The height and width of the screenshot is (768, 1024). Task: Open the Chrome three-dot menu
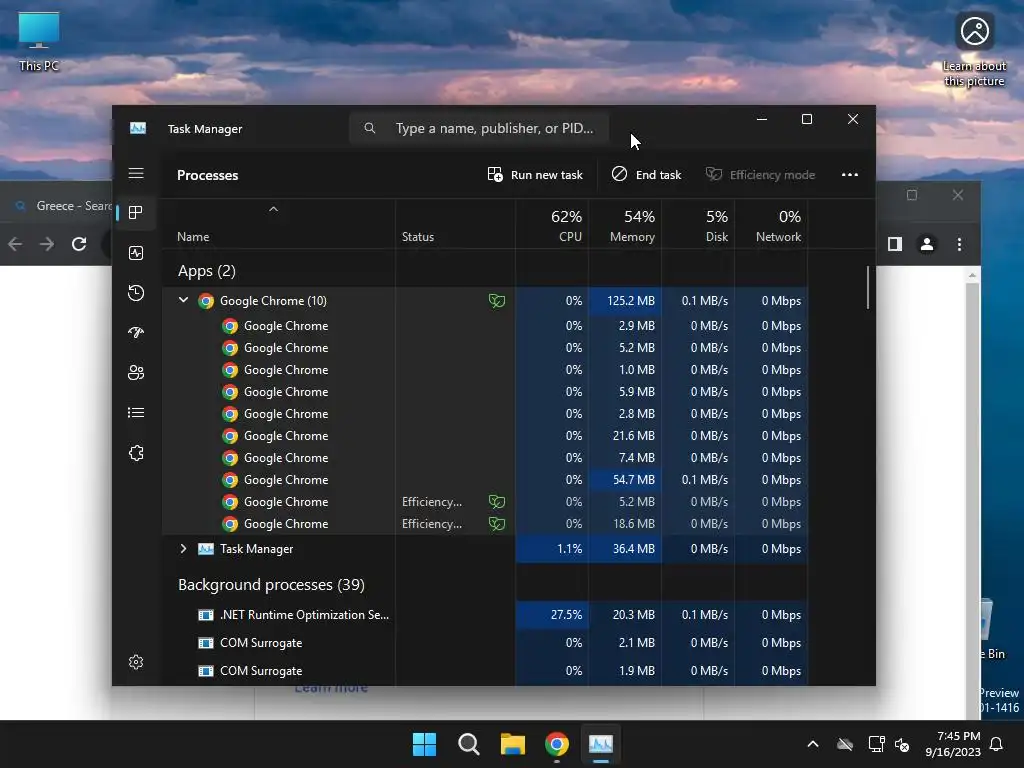[x=959, y=244]
